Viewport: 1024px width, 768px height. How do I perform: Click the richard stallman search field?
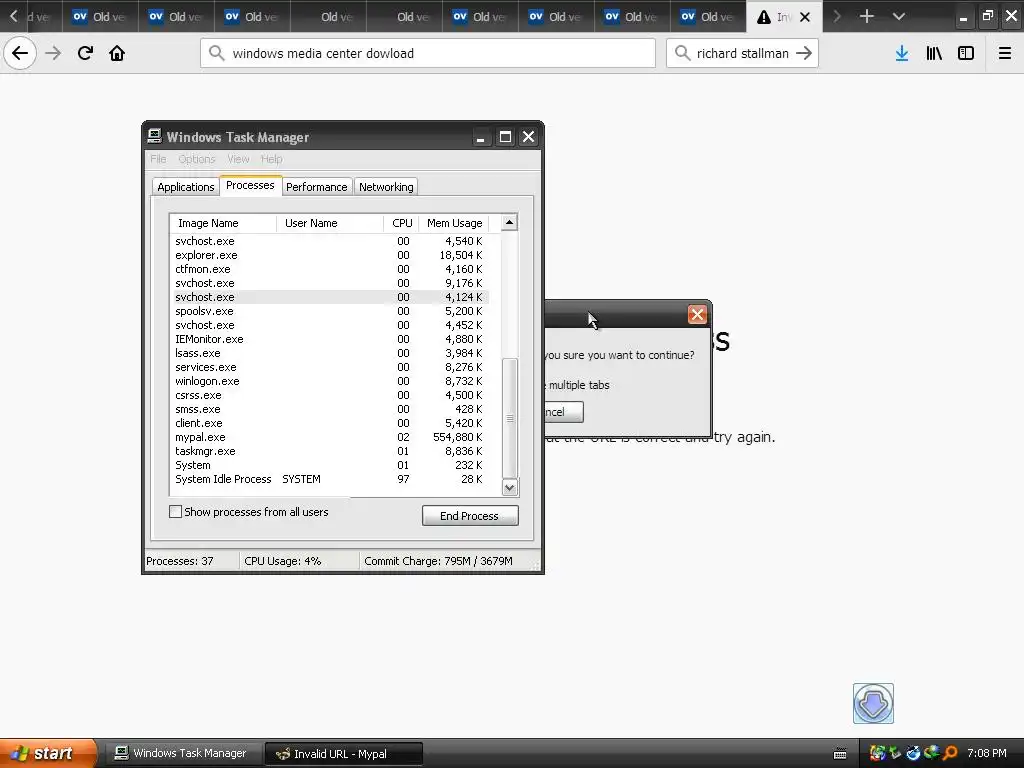tap(743, 53)
